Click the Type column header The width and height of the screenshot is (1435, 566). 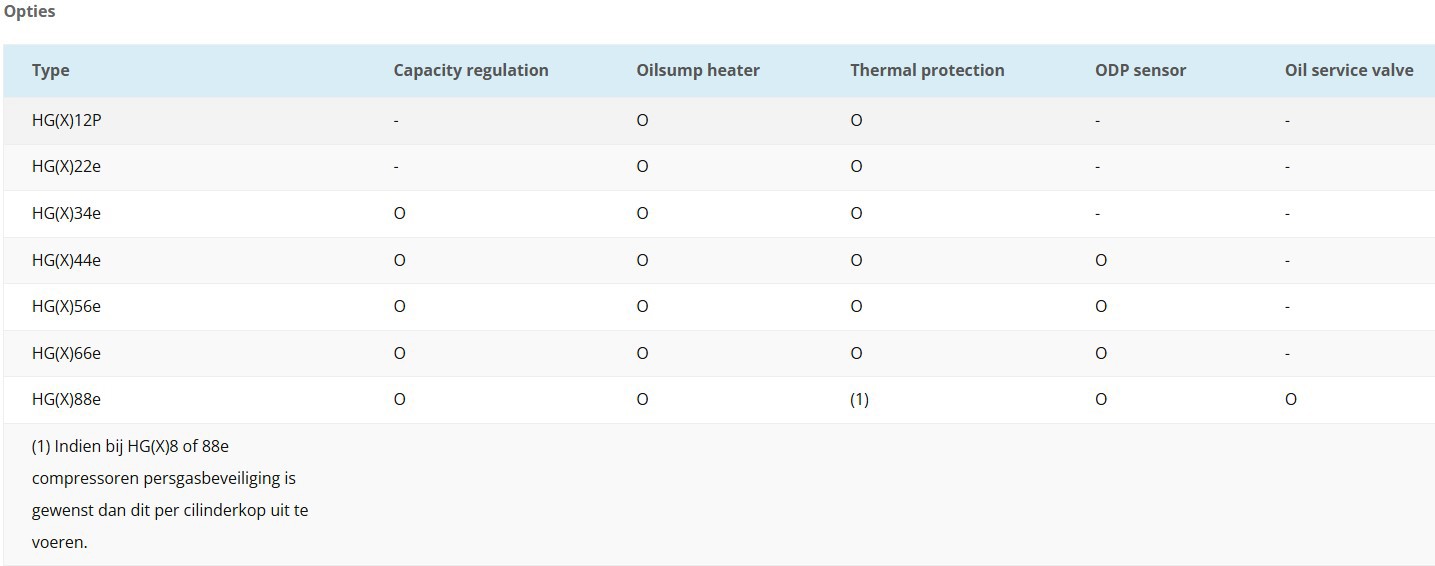[x=50, y=70]
